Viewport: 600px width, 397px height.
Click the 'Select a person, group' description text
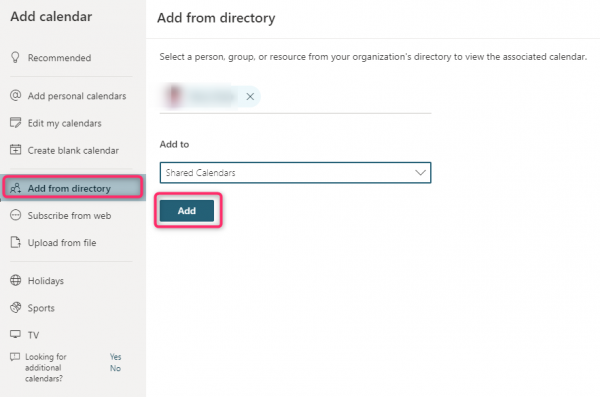pos(373,57)
